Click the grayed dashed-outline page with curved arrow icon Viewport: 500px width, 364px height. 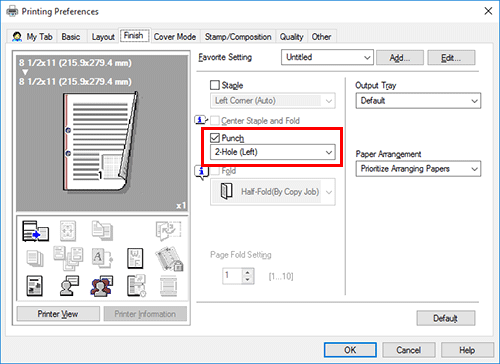(x=168, y=230)
